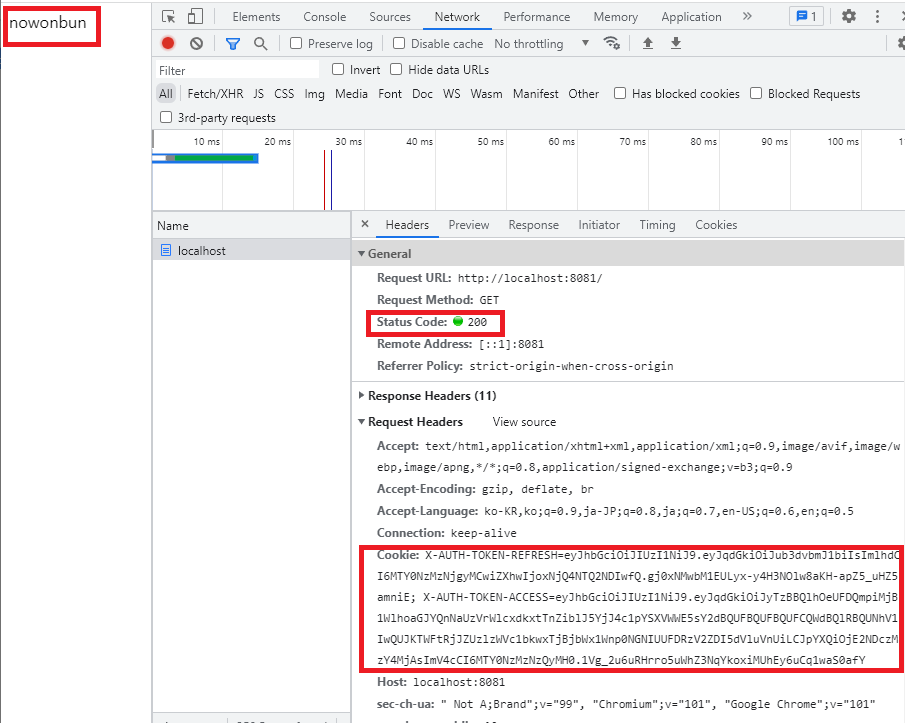
Task: Filter requests by Img
Action: coord(315,93)
